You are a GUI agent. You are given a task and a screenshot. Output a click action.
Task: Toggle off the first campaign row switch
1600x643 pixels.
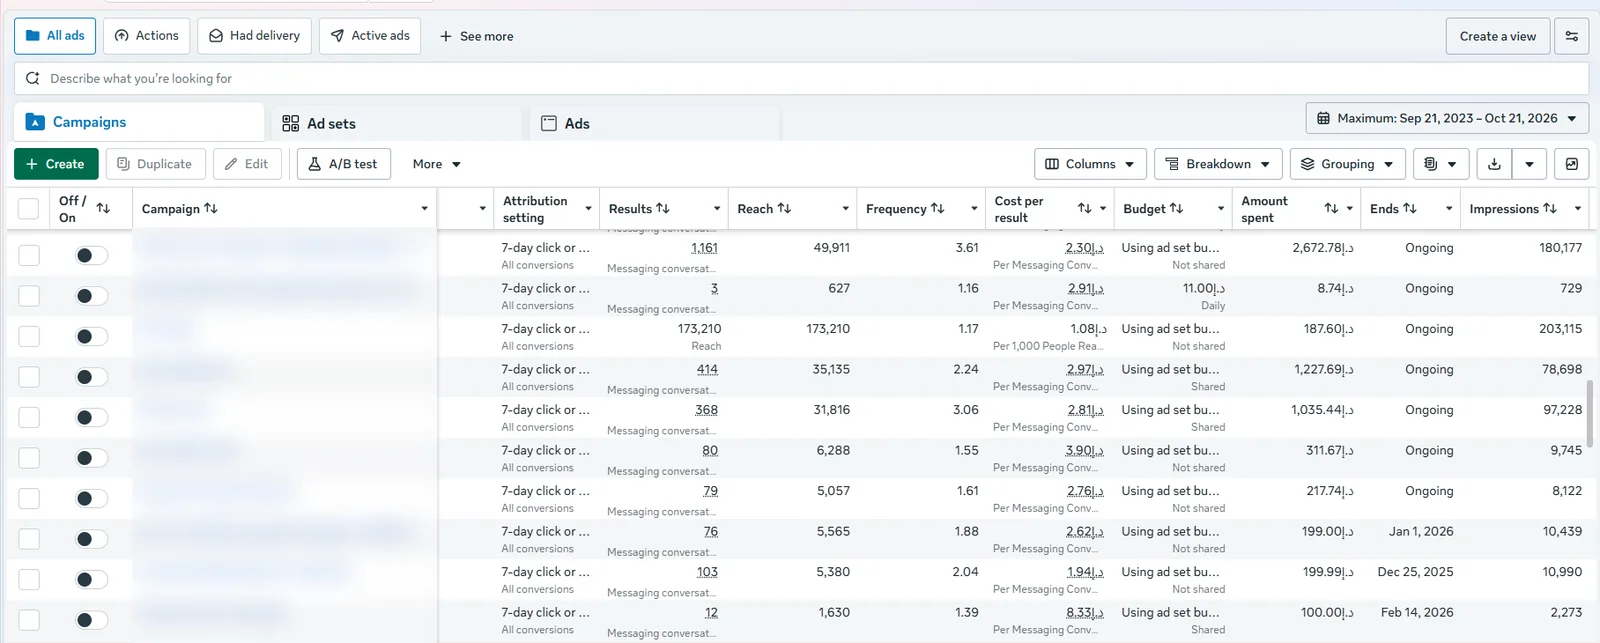coord(91,255)
